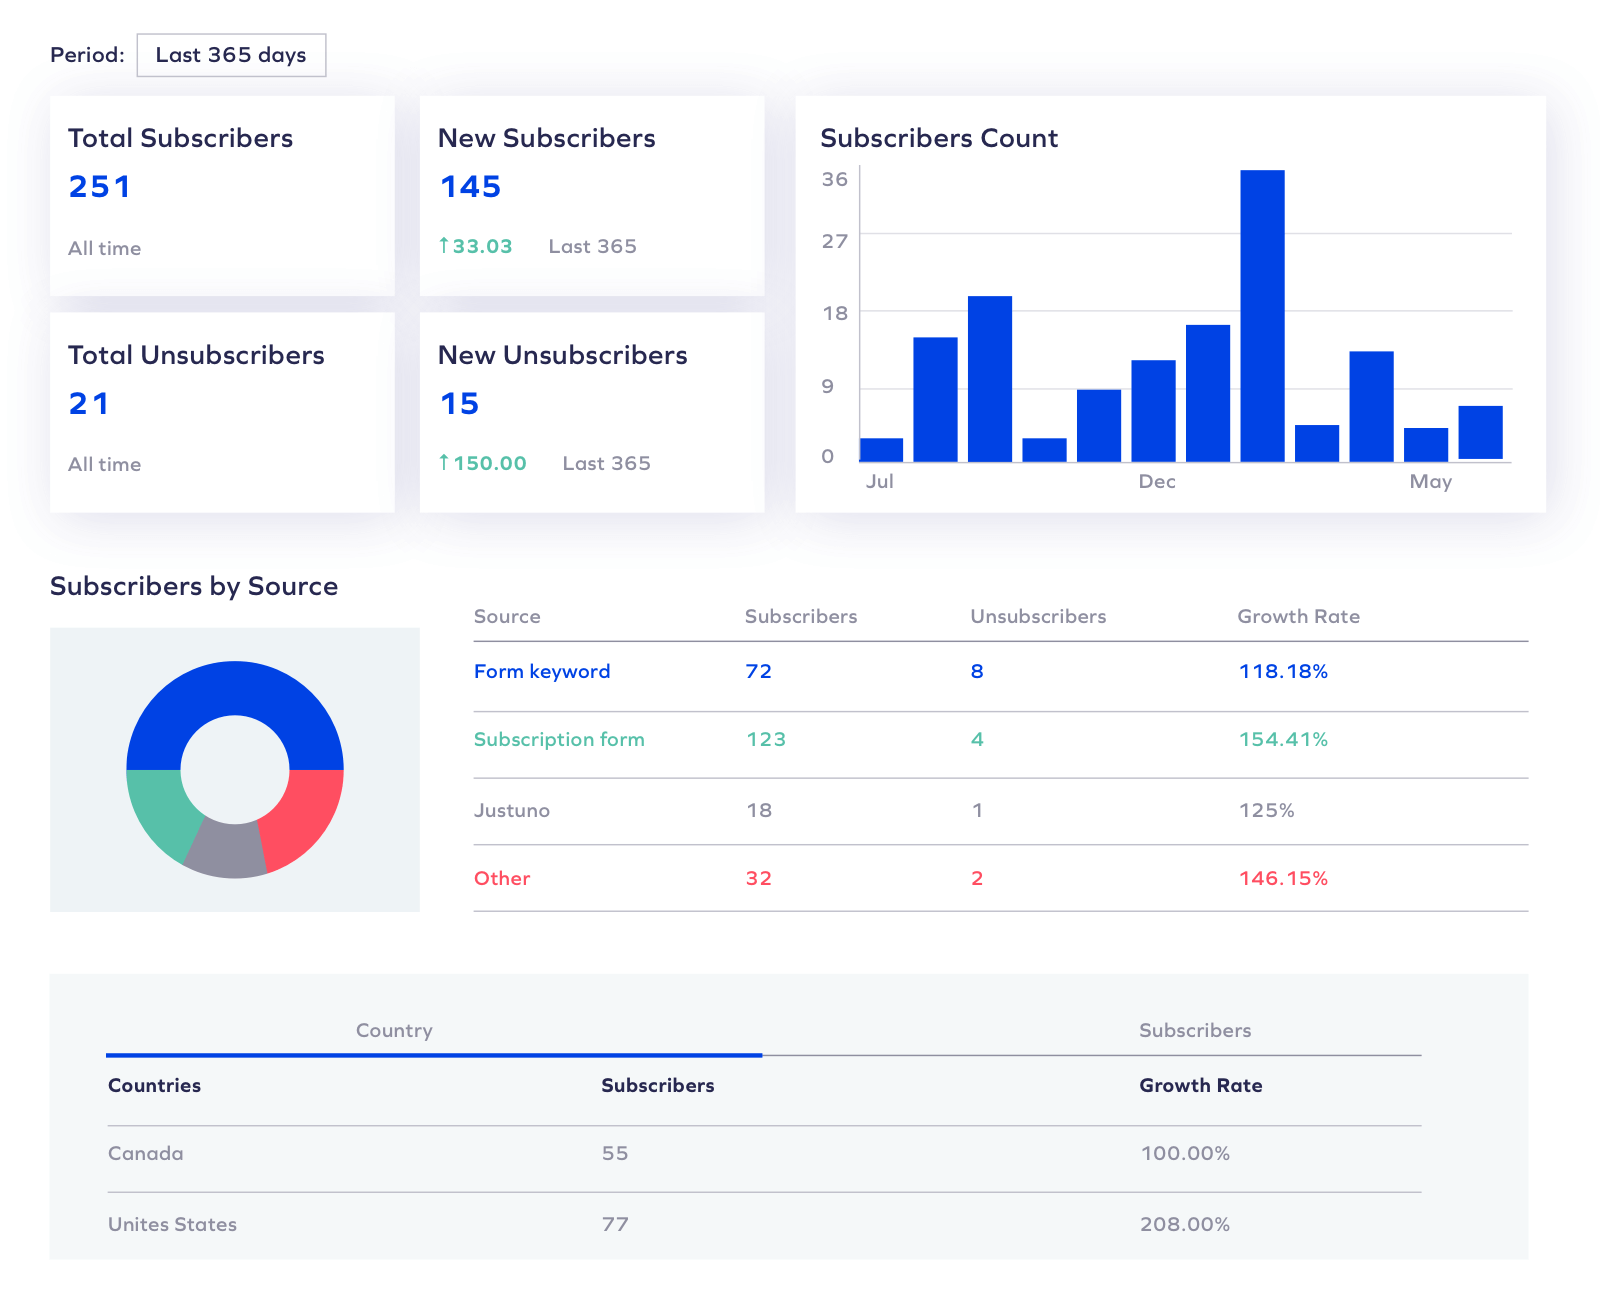1600x1300 pixels.
Task: Click the Form keyword source link
Action: pyautogui.click(x=541, y=671)
